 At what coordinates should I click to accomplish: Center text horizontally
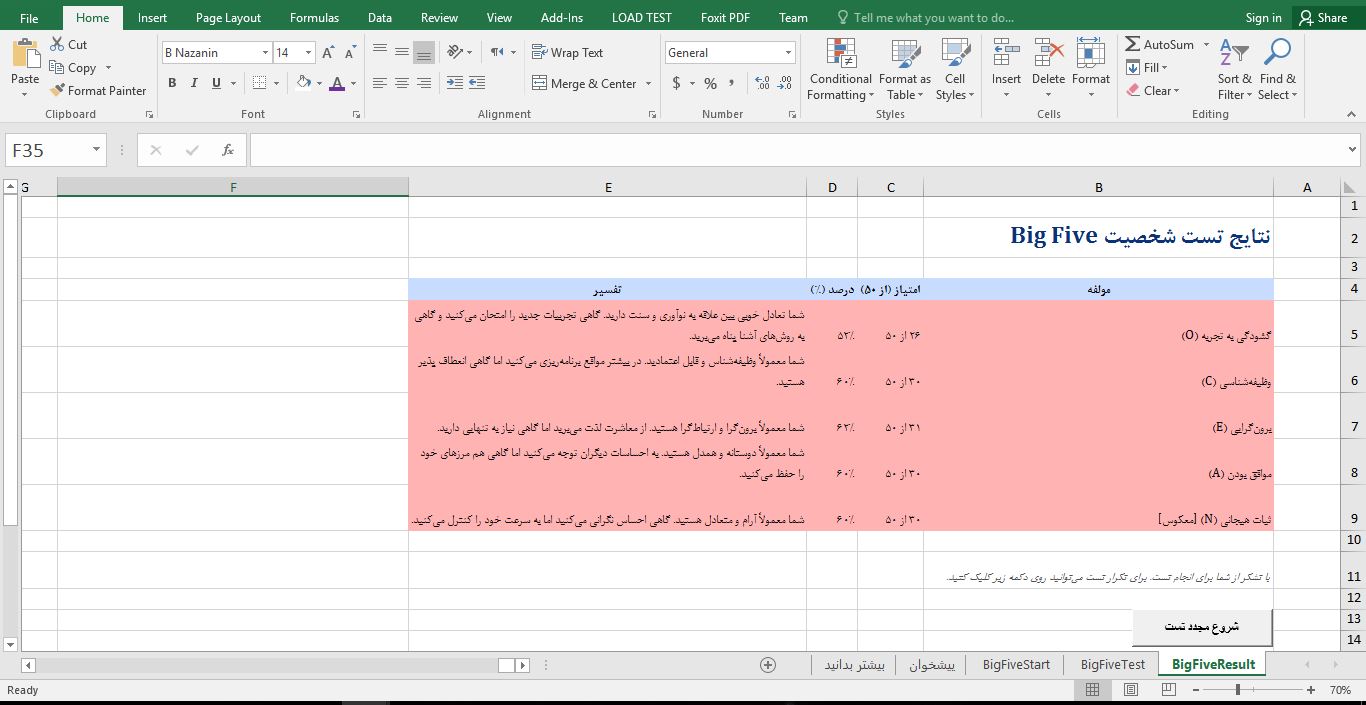(402, 83)
